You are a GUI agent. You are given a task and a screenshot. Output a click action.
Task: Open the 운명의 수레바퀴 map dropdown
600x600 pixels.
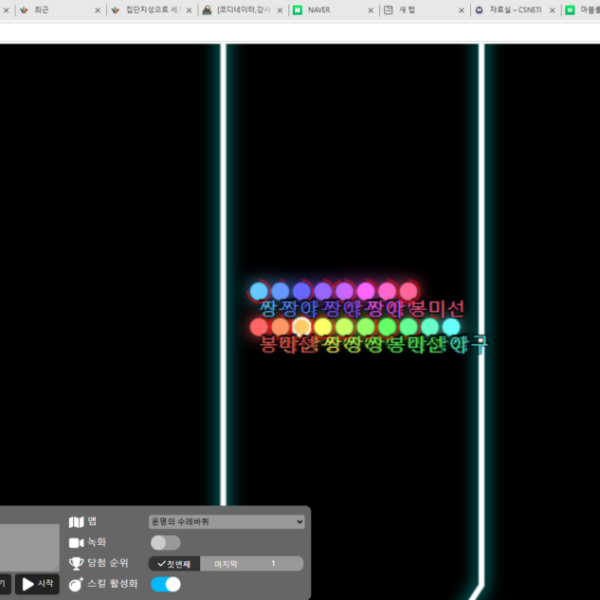226,522
